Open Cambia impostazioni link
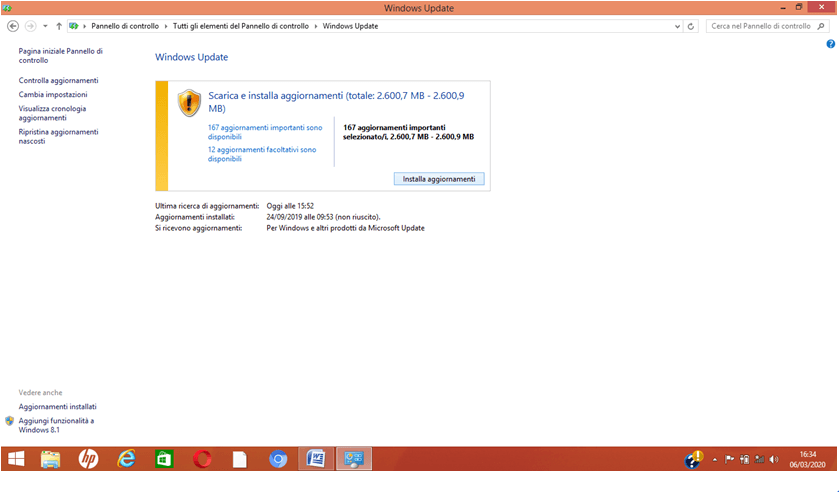 coord(53,94)
